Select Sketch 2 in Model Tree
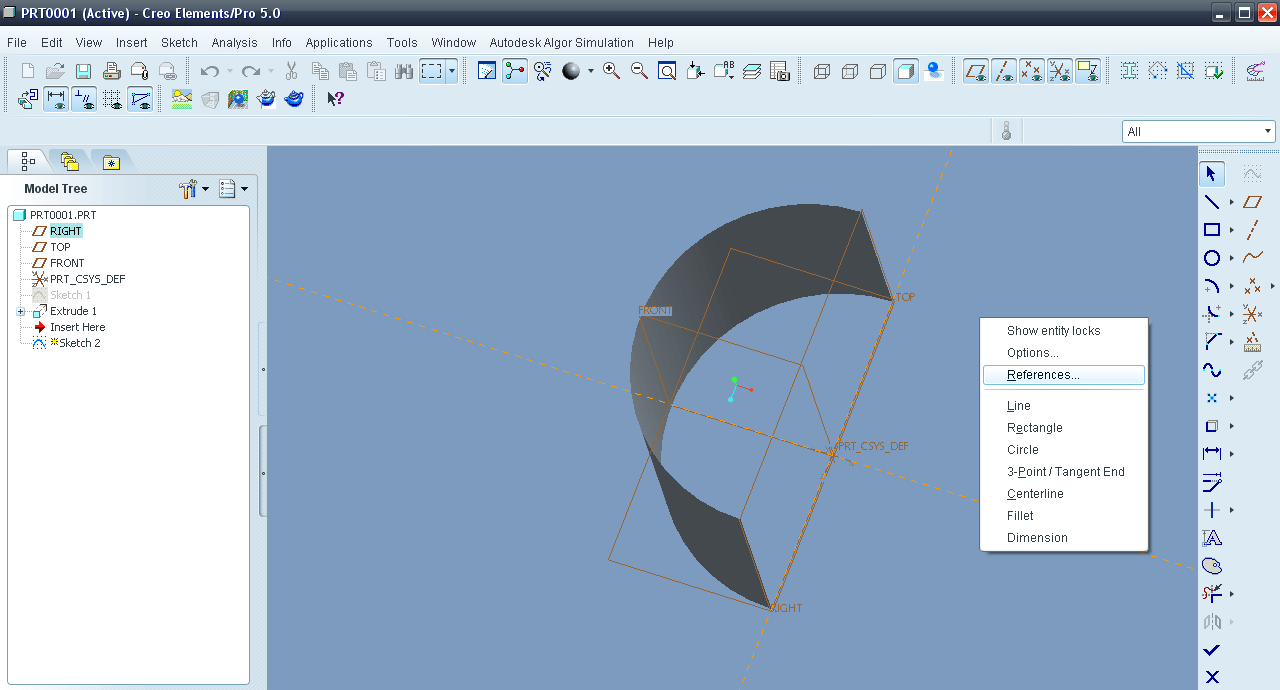This screenshot has width=1280, height=690. click(79, 343)
